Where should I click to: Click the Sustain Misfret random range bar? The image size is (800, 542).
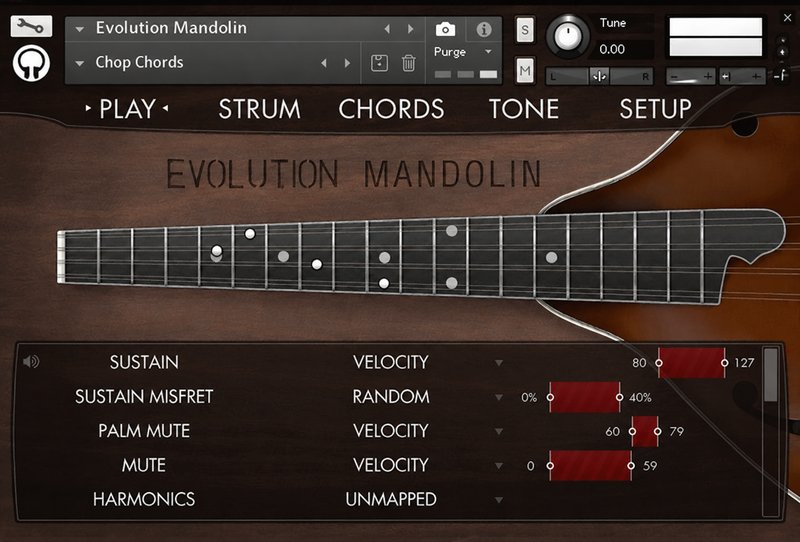585,397
